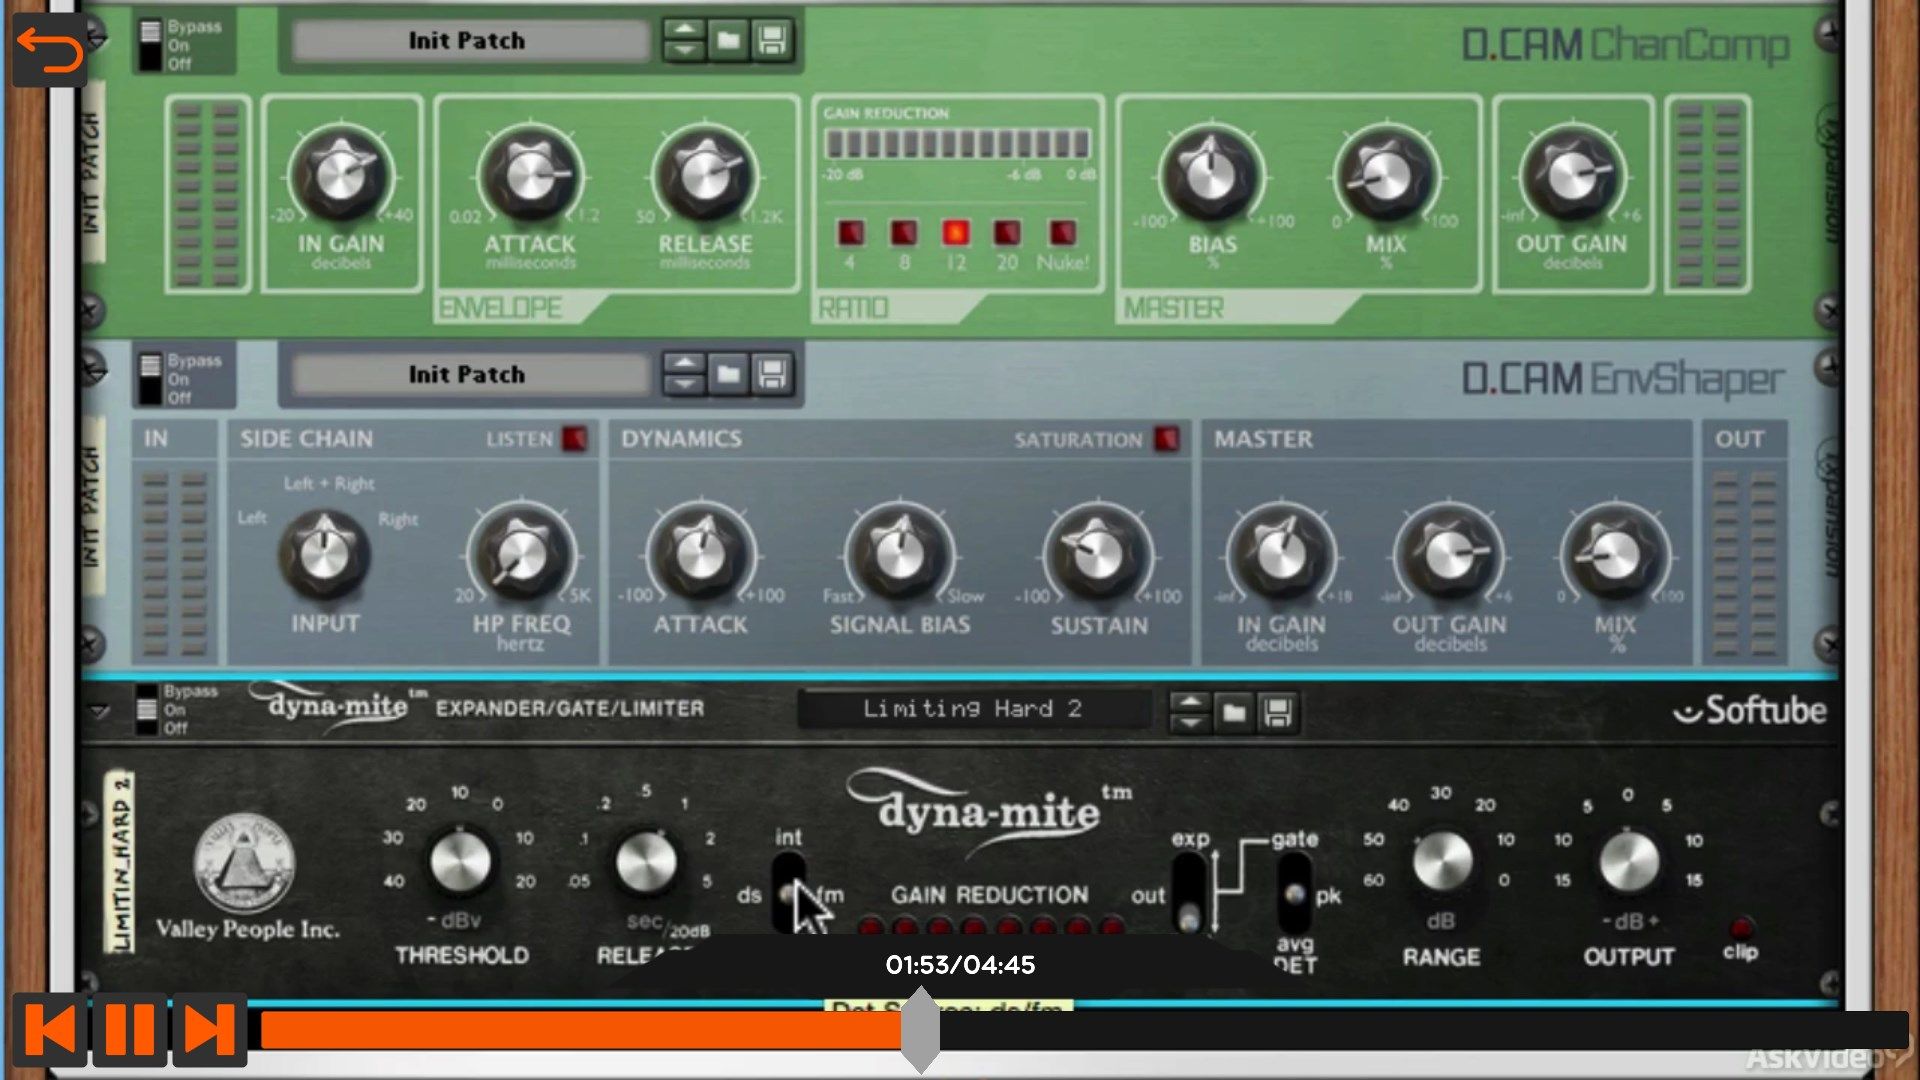Click the EnvShaper SIGNAL BIAS knob

click(899, 555)
